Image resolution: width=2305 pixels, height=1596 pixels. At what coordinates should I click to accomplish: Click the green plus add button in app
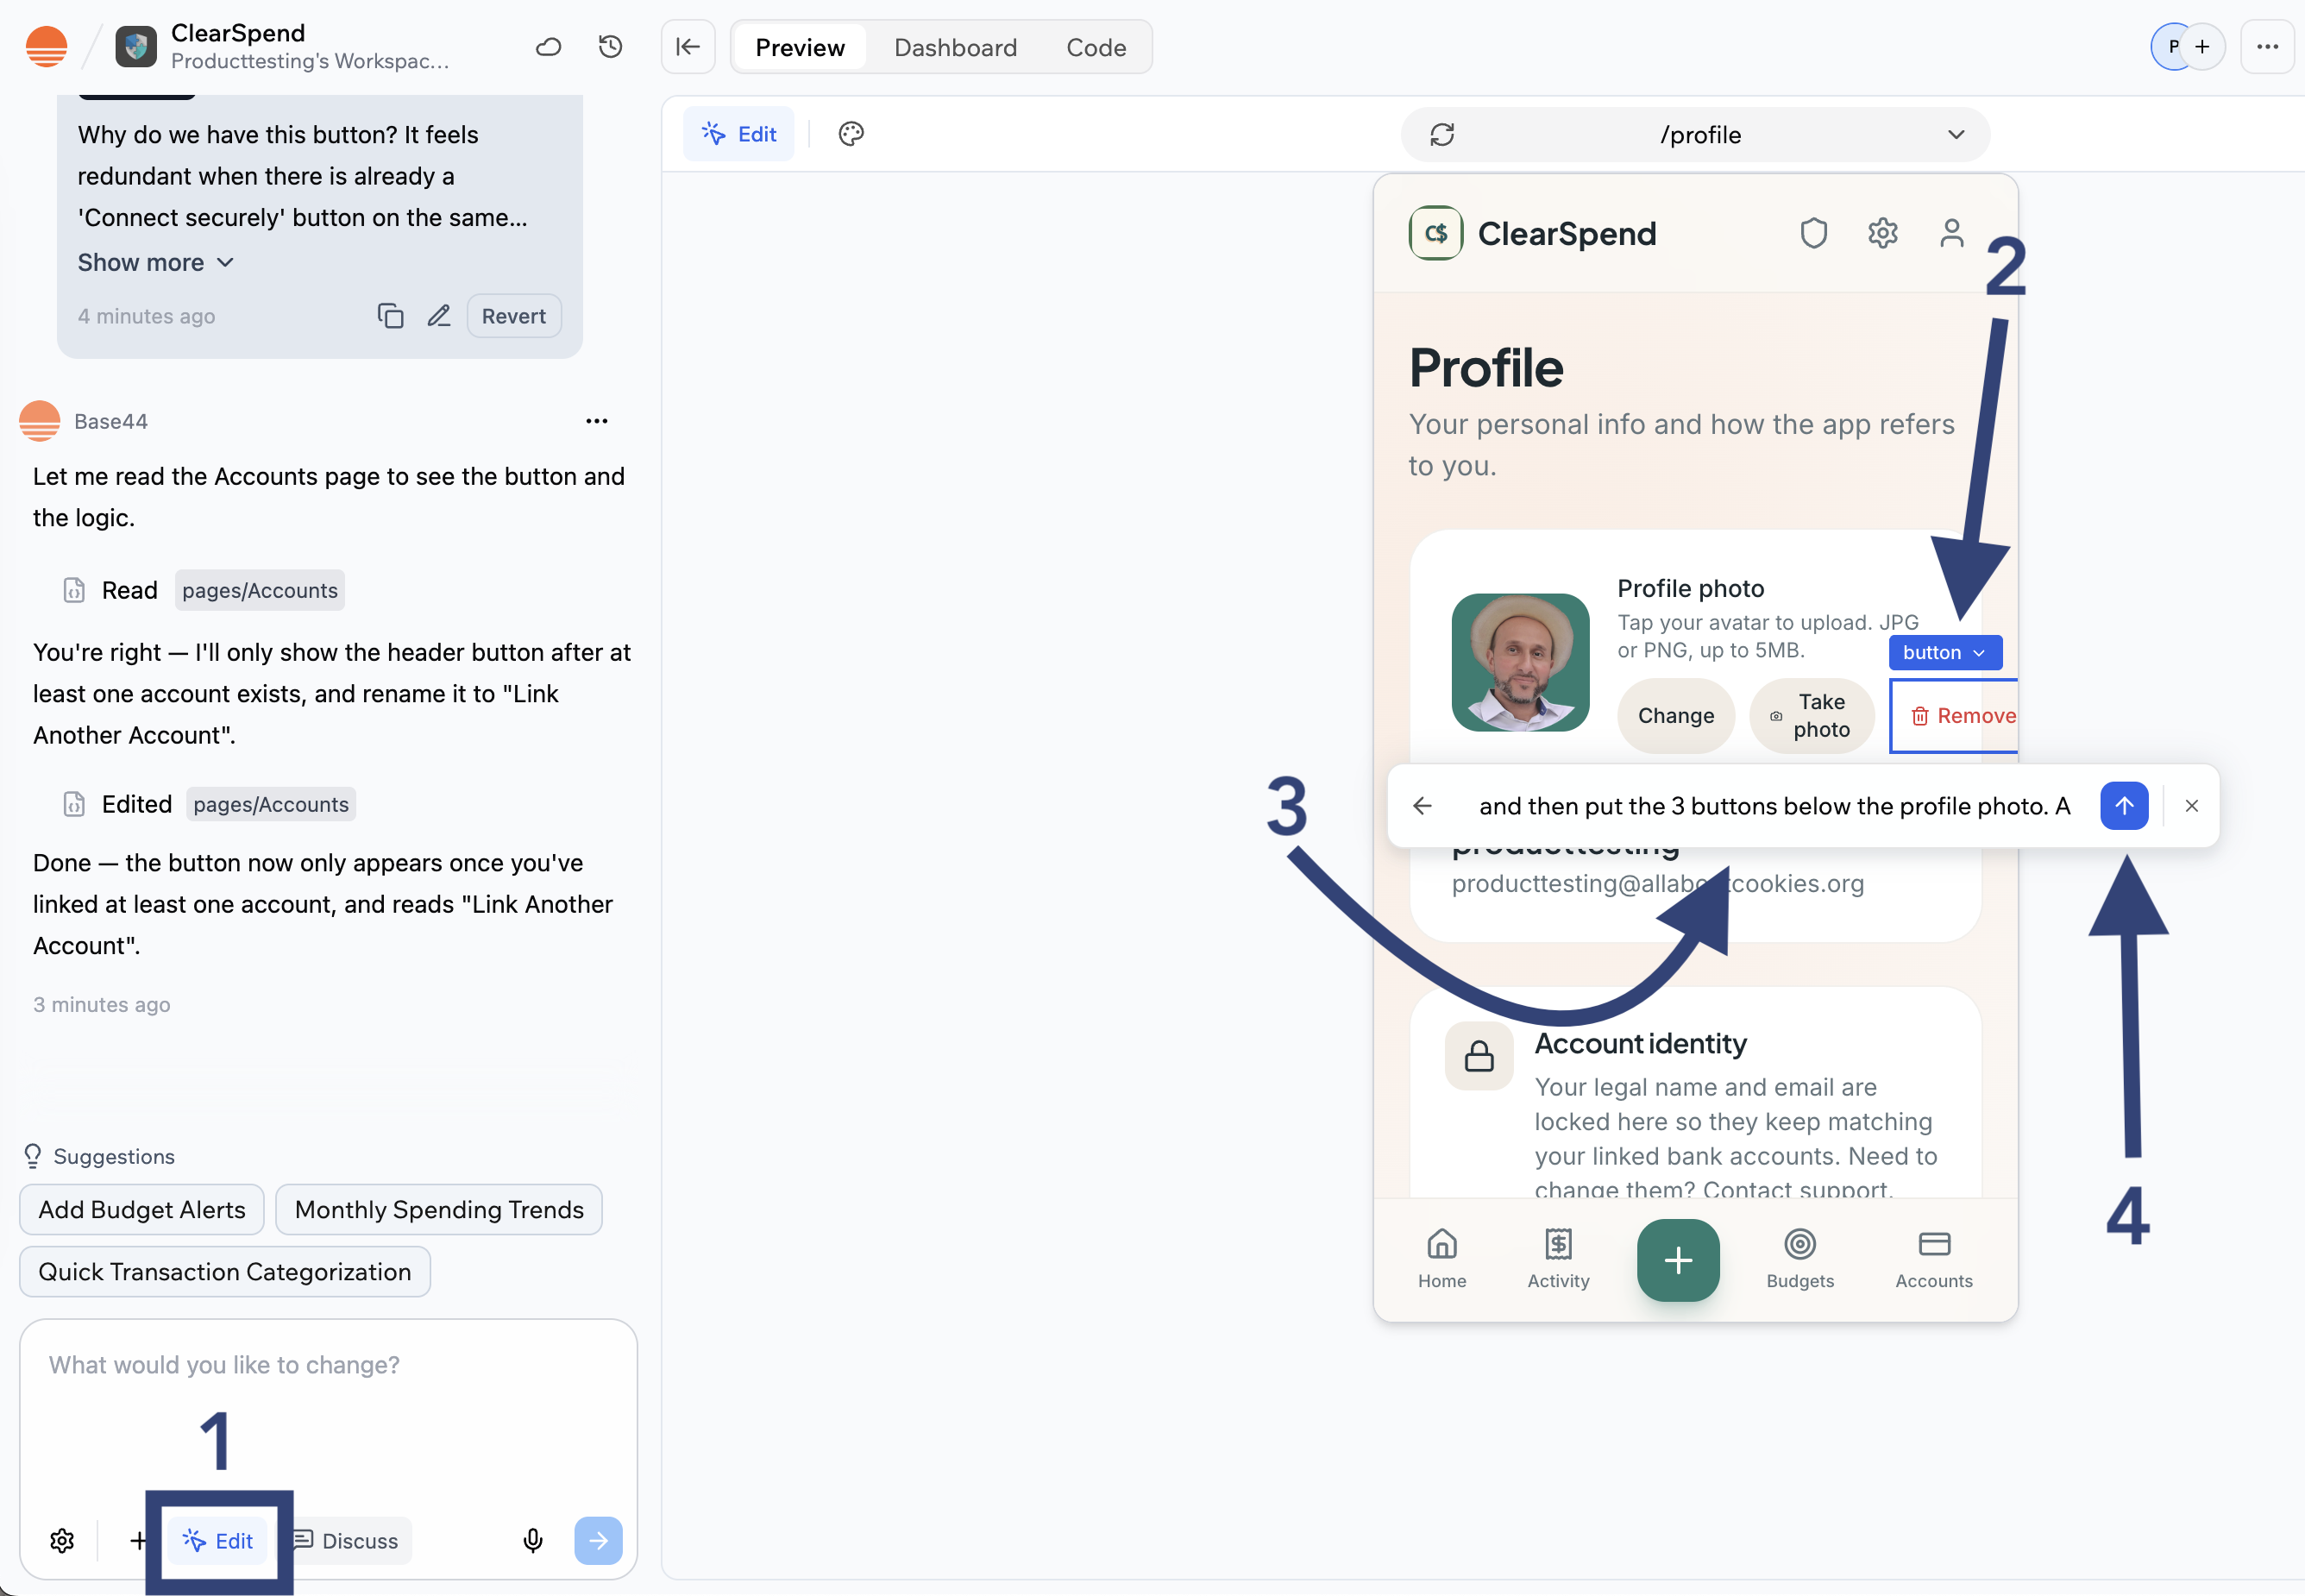[1678, 1260]
